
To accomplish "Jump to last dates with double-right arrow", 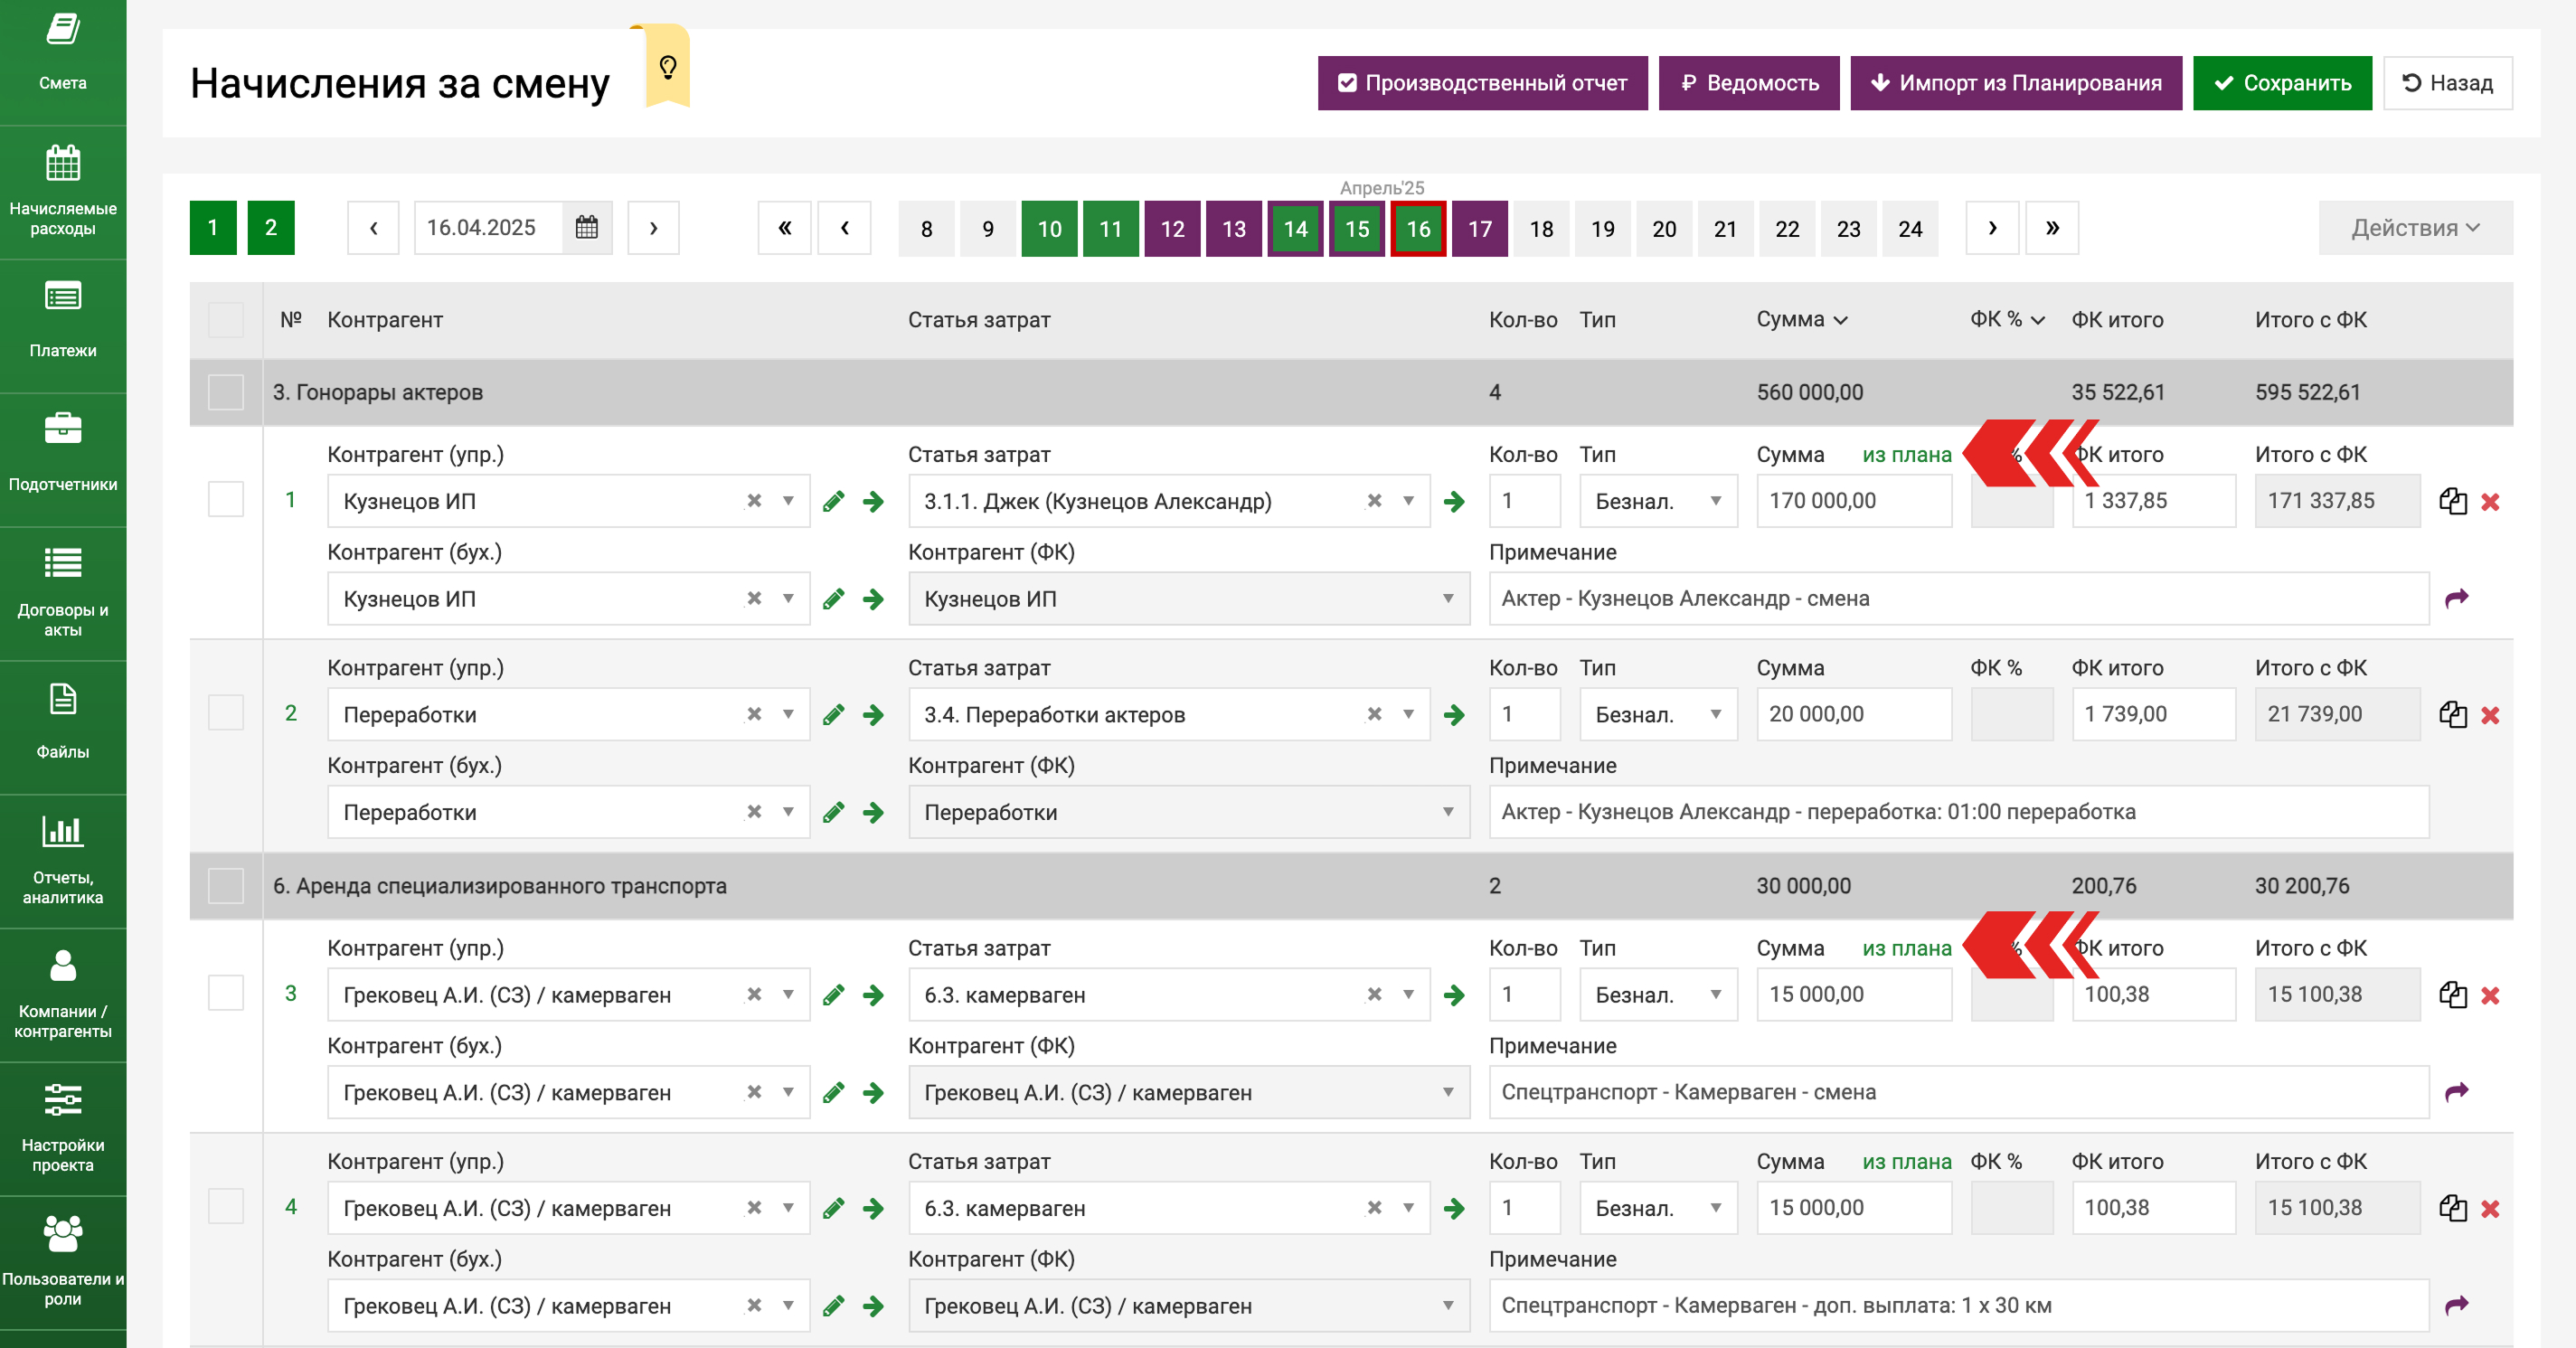I will click(x=2052, y=228).
